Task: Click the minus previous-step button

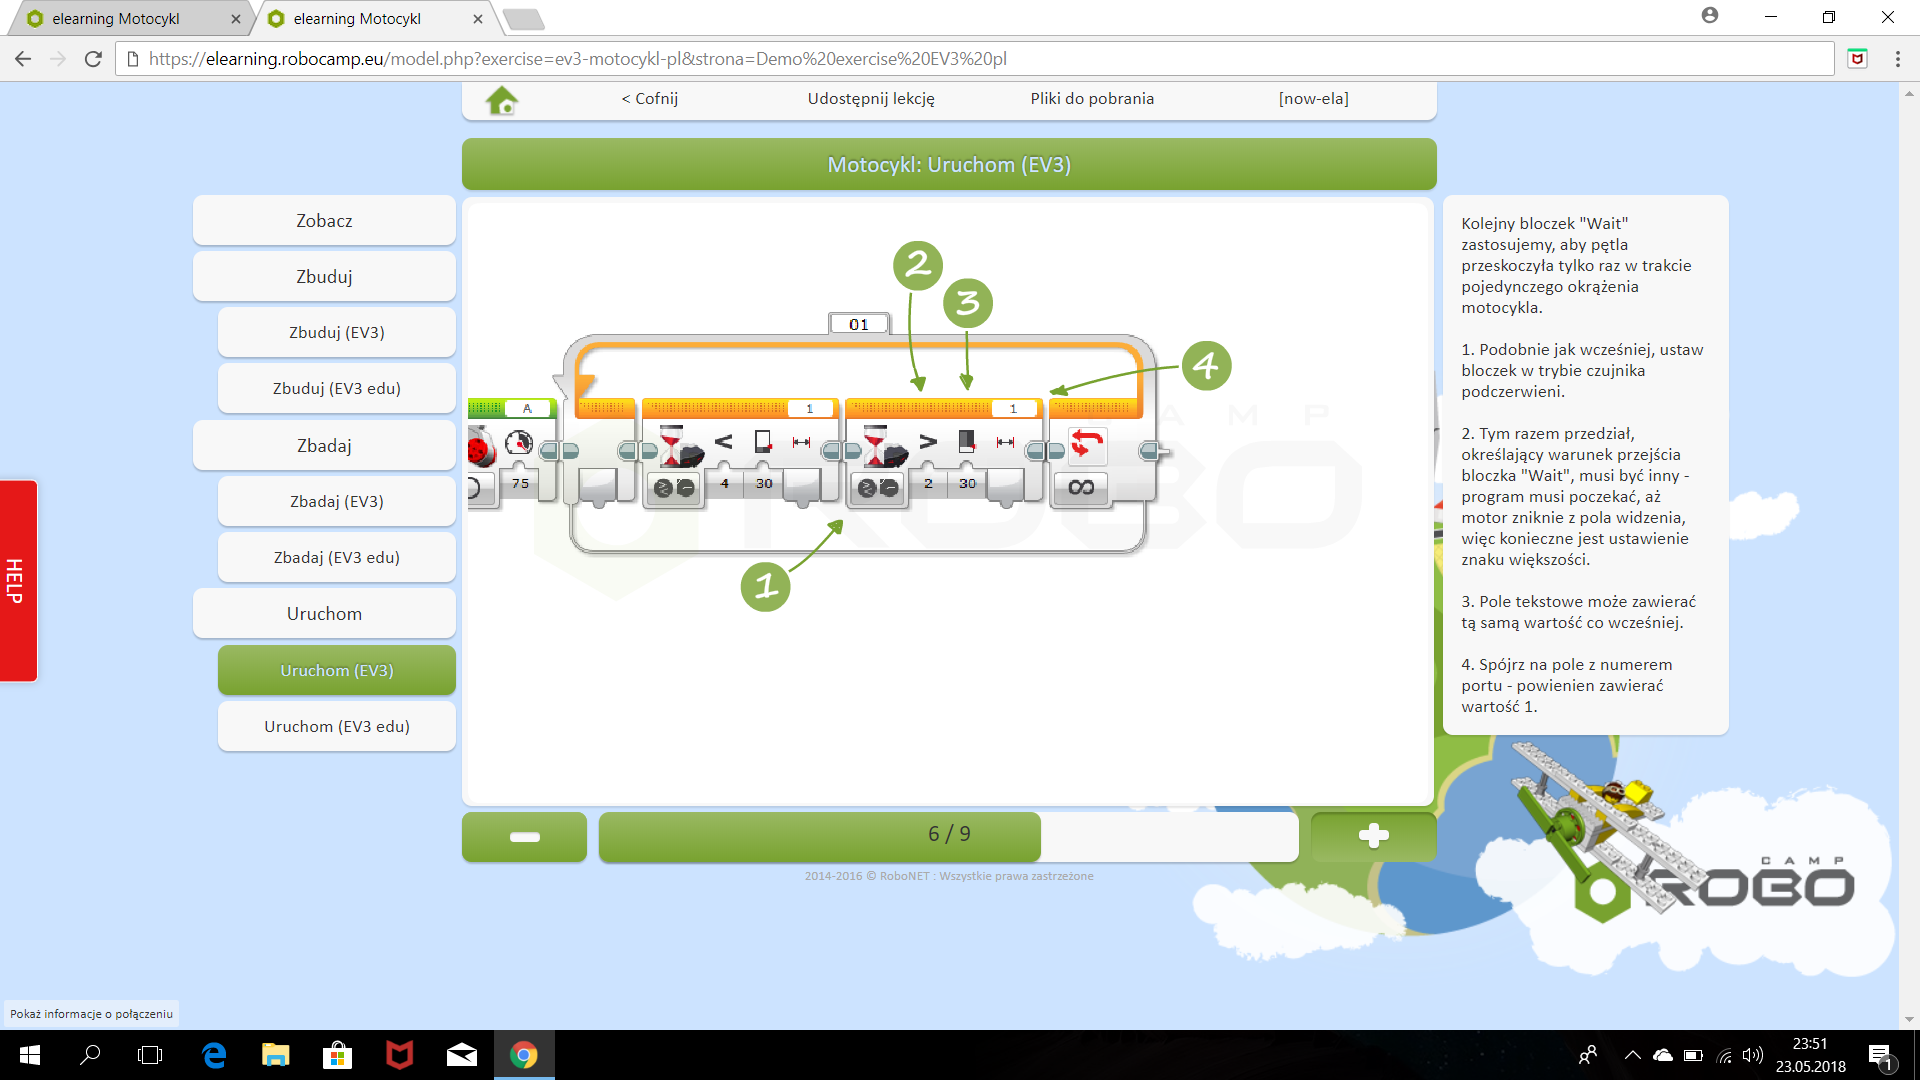Action: tap(524, 836)
